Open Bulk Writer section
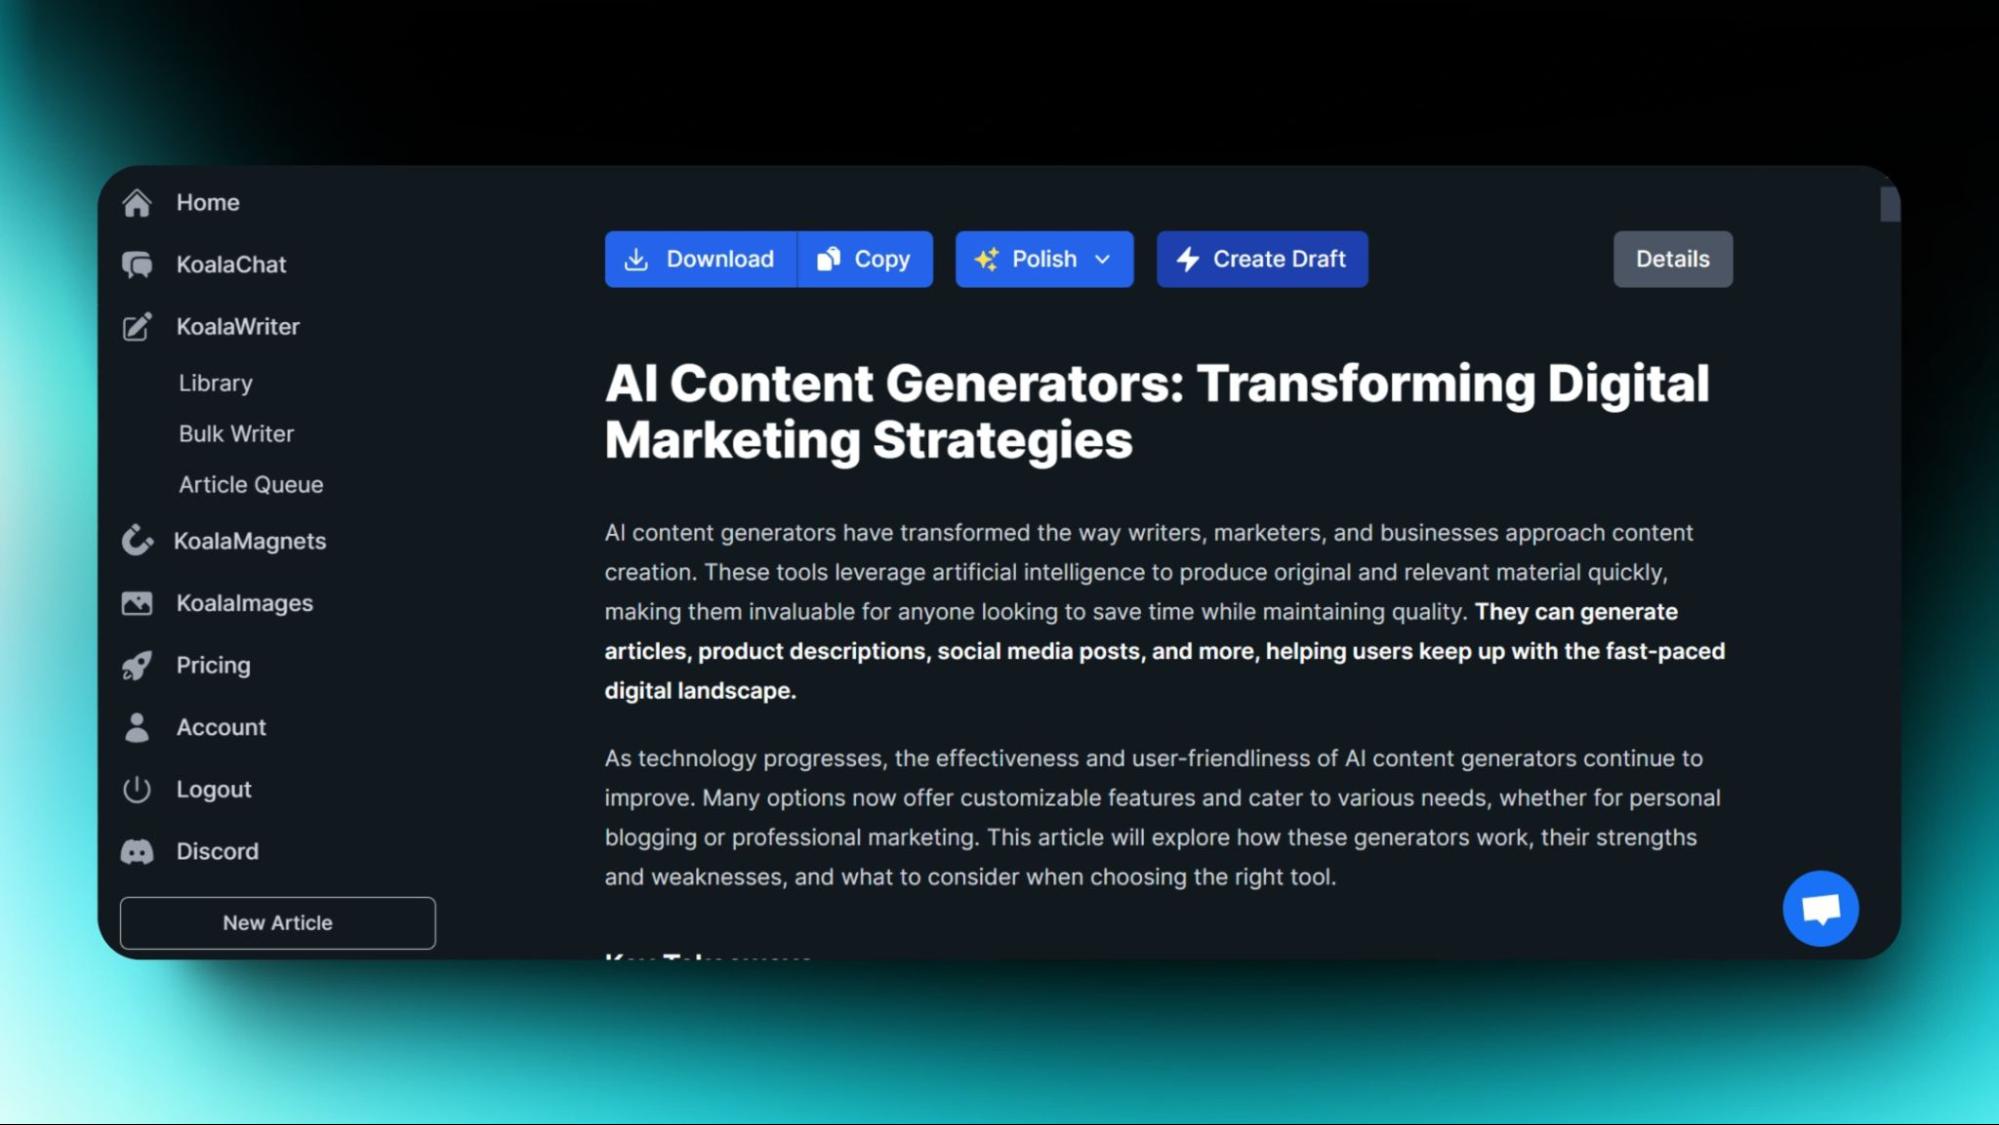Screen dimensions: 1999x1125 [236, 434]
